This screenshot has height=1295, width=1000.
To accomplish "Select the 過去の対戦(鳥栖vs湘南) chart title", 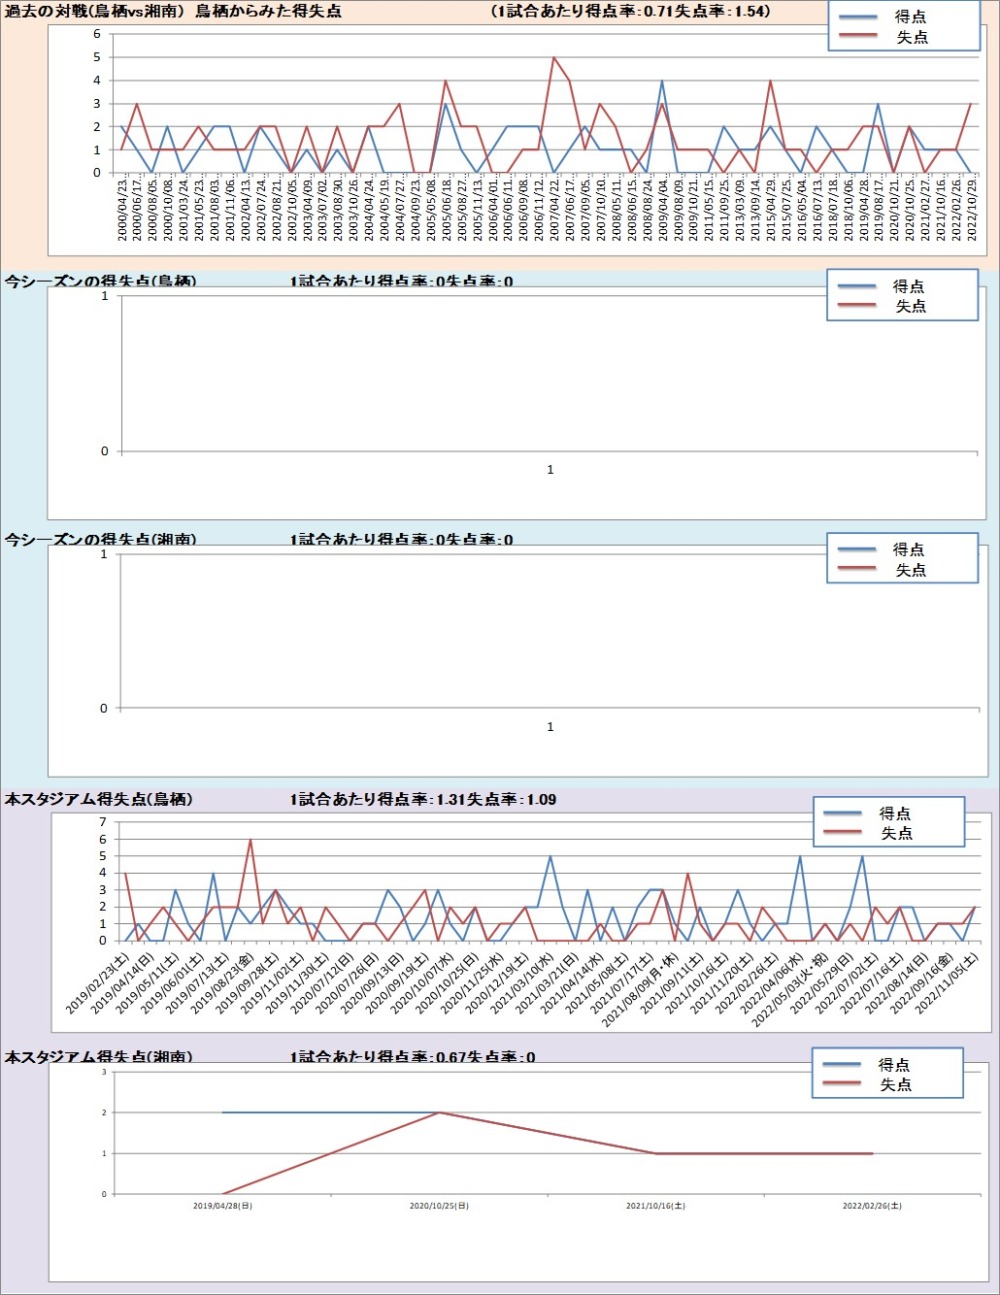I will coord(172,11).
